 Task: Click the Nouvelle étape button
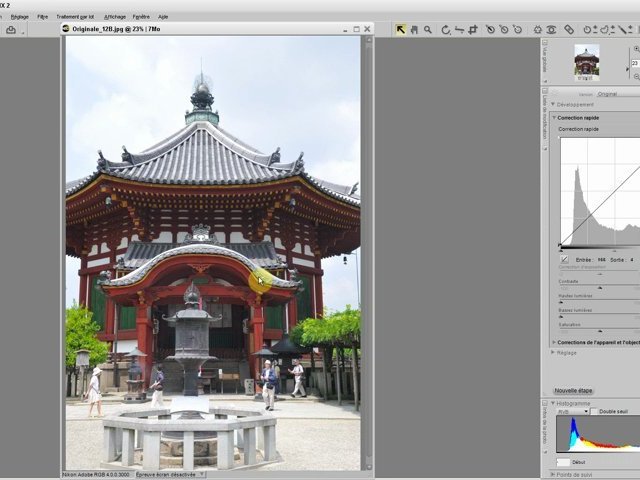[574, 391]
